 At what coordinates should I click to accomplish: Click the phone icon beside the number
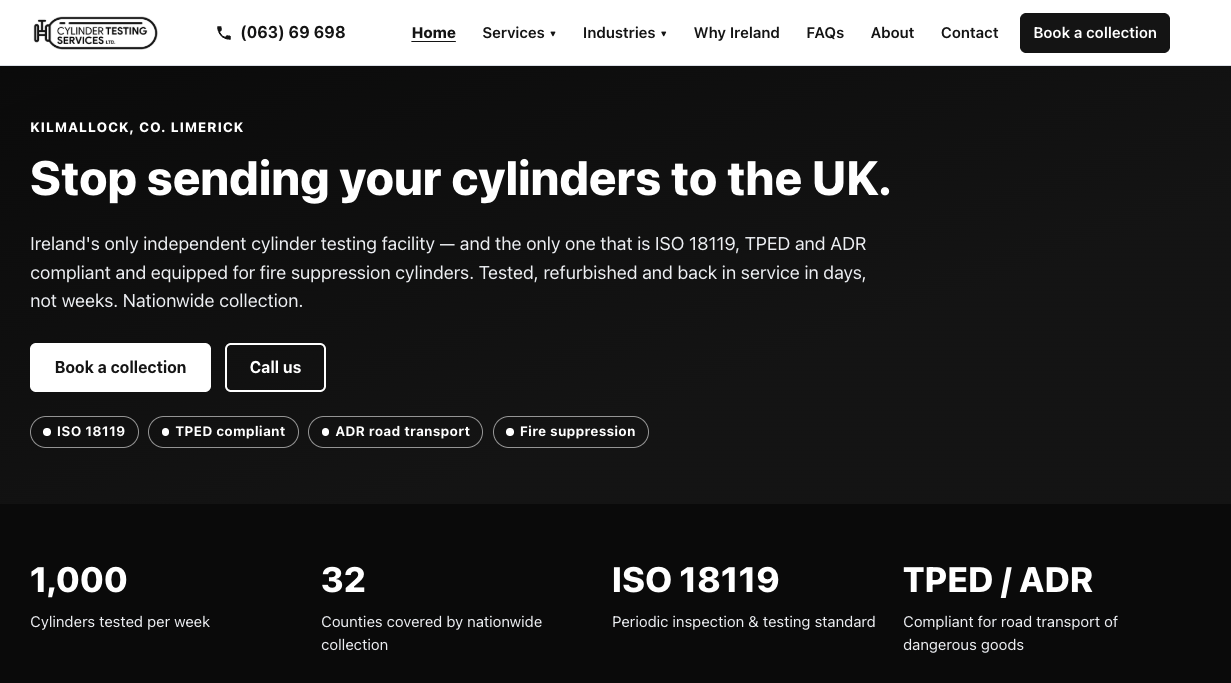pyautogui.click(x=224, y=33)
